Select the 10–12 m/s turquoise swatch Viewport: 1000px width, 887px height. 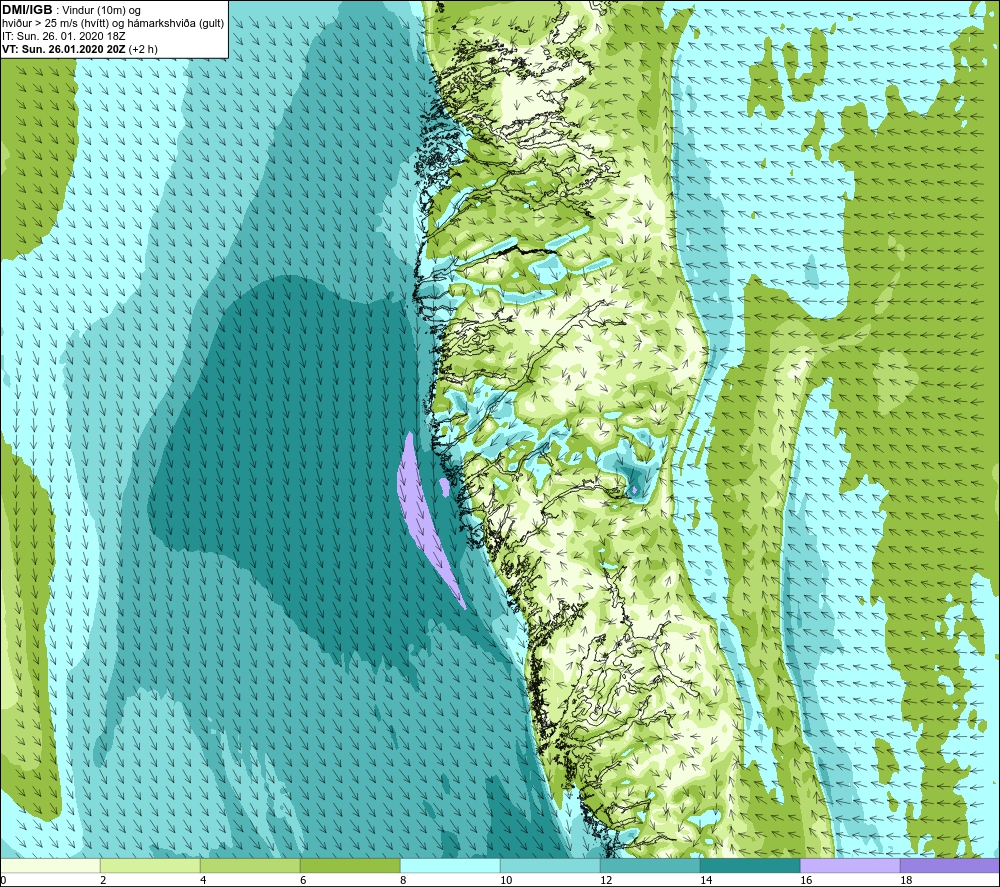coord(550,865)
